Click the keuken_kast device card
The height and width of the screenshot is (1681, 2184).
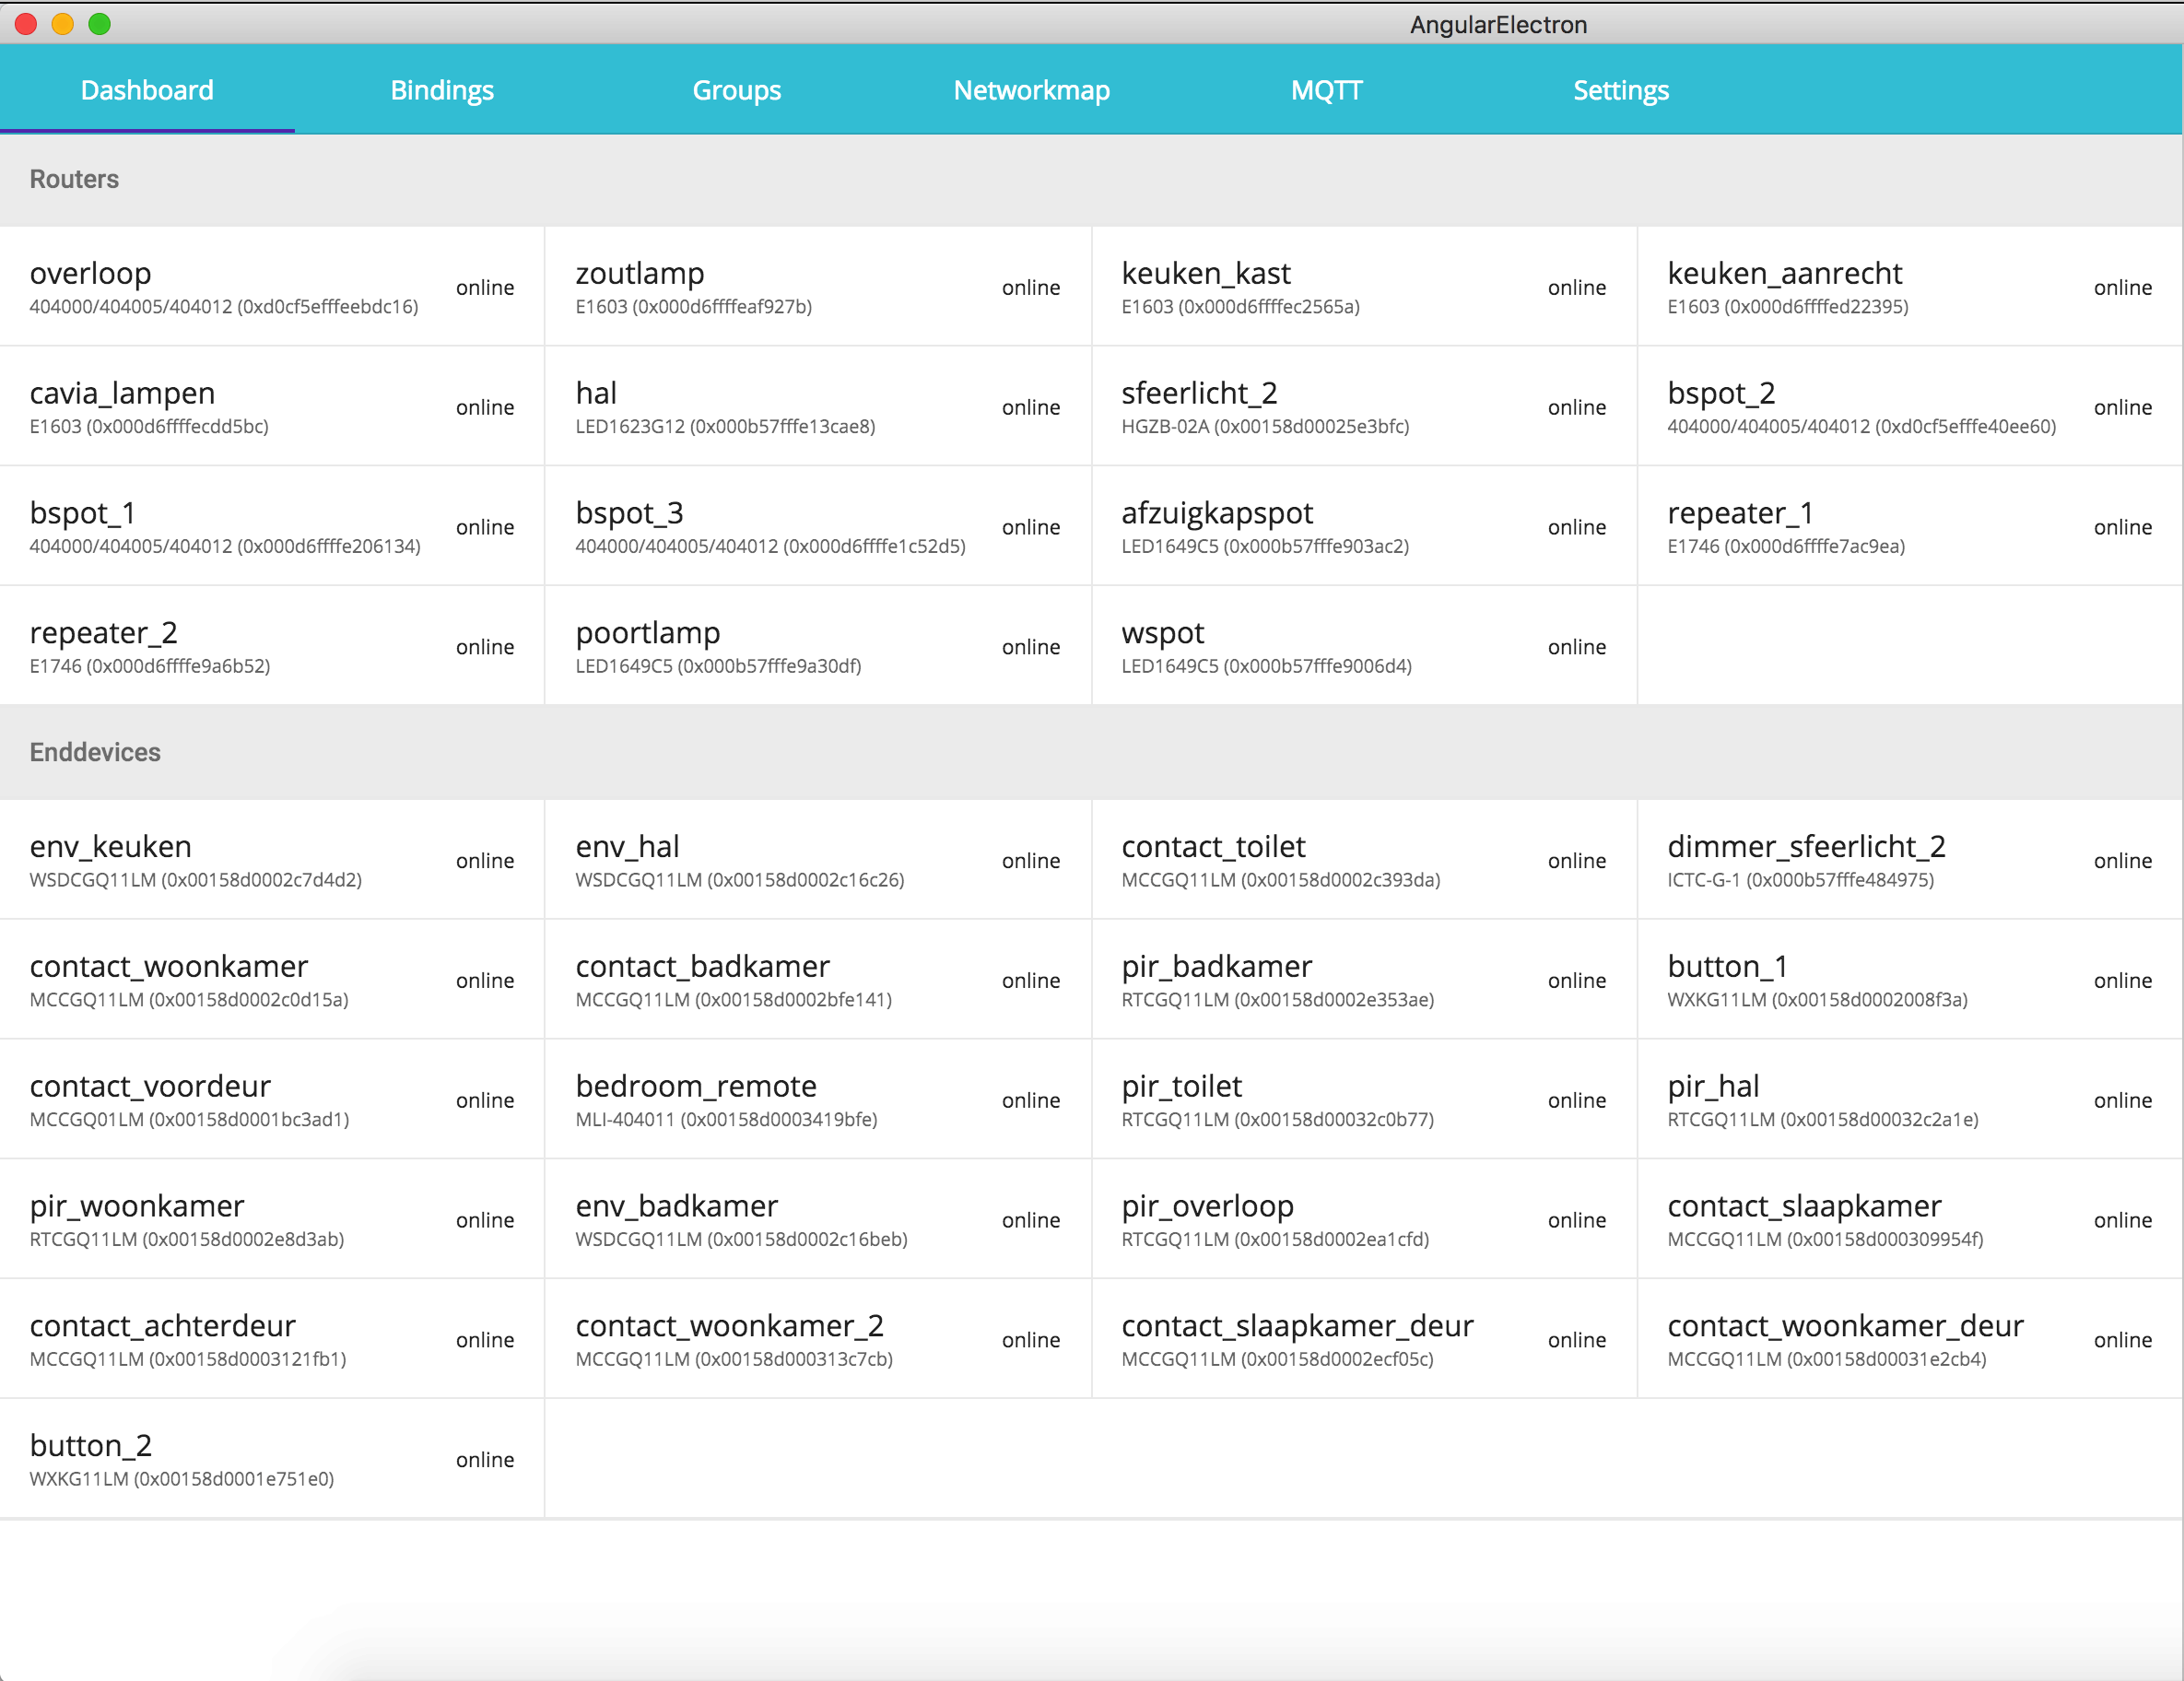(1363, 287)
